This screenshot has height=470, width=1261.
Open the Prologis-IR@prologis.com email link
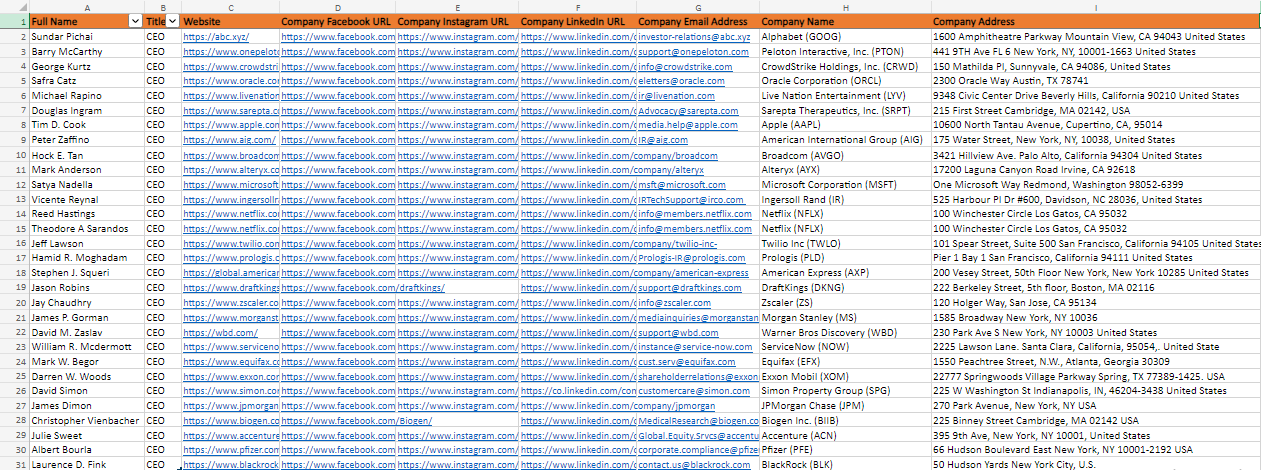691,258
